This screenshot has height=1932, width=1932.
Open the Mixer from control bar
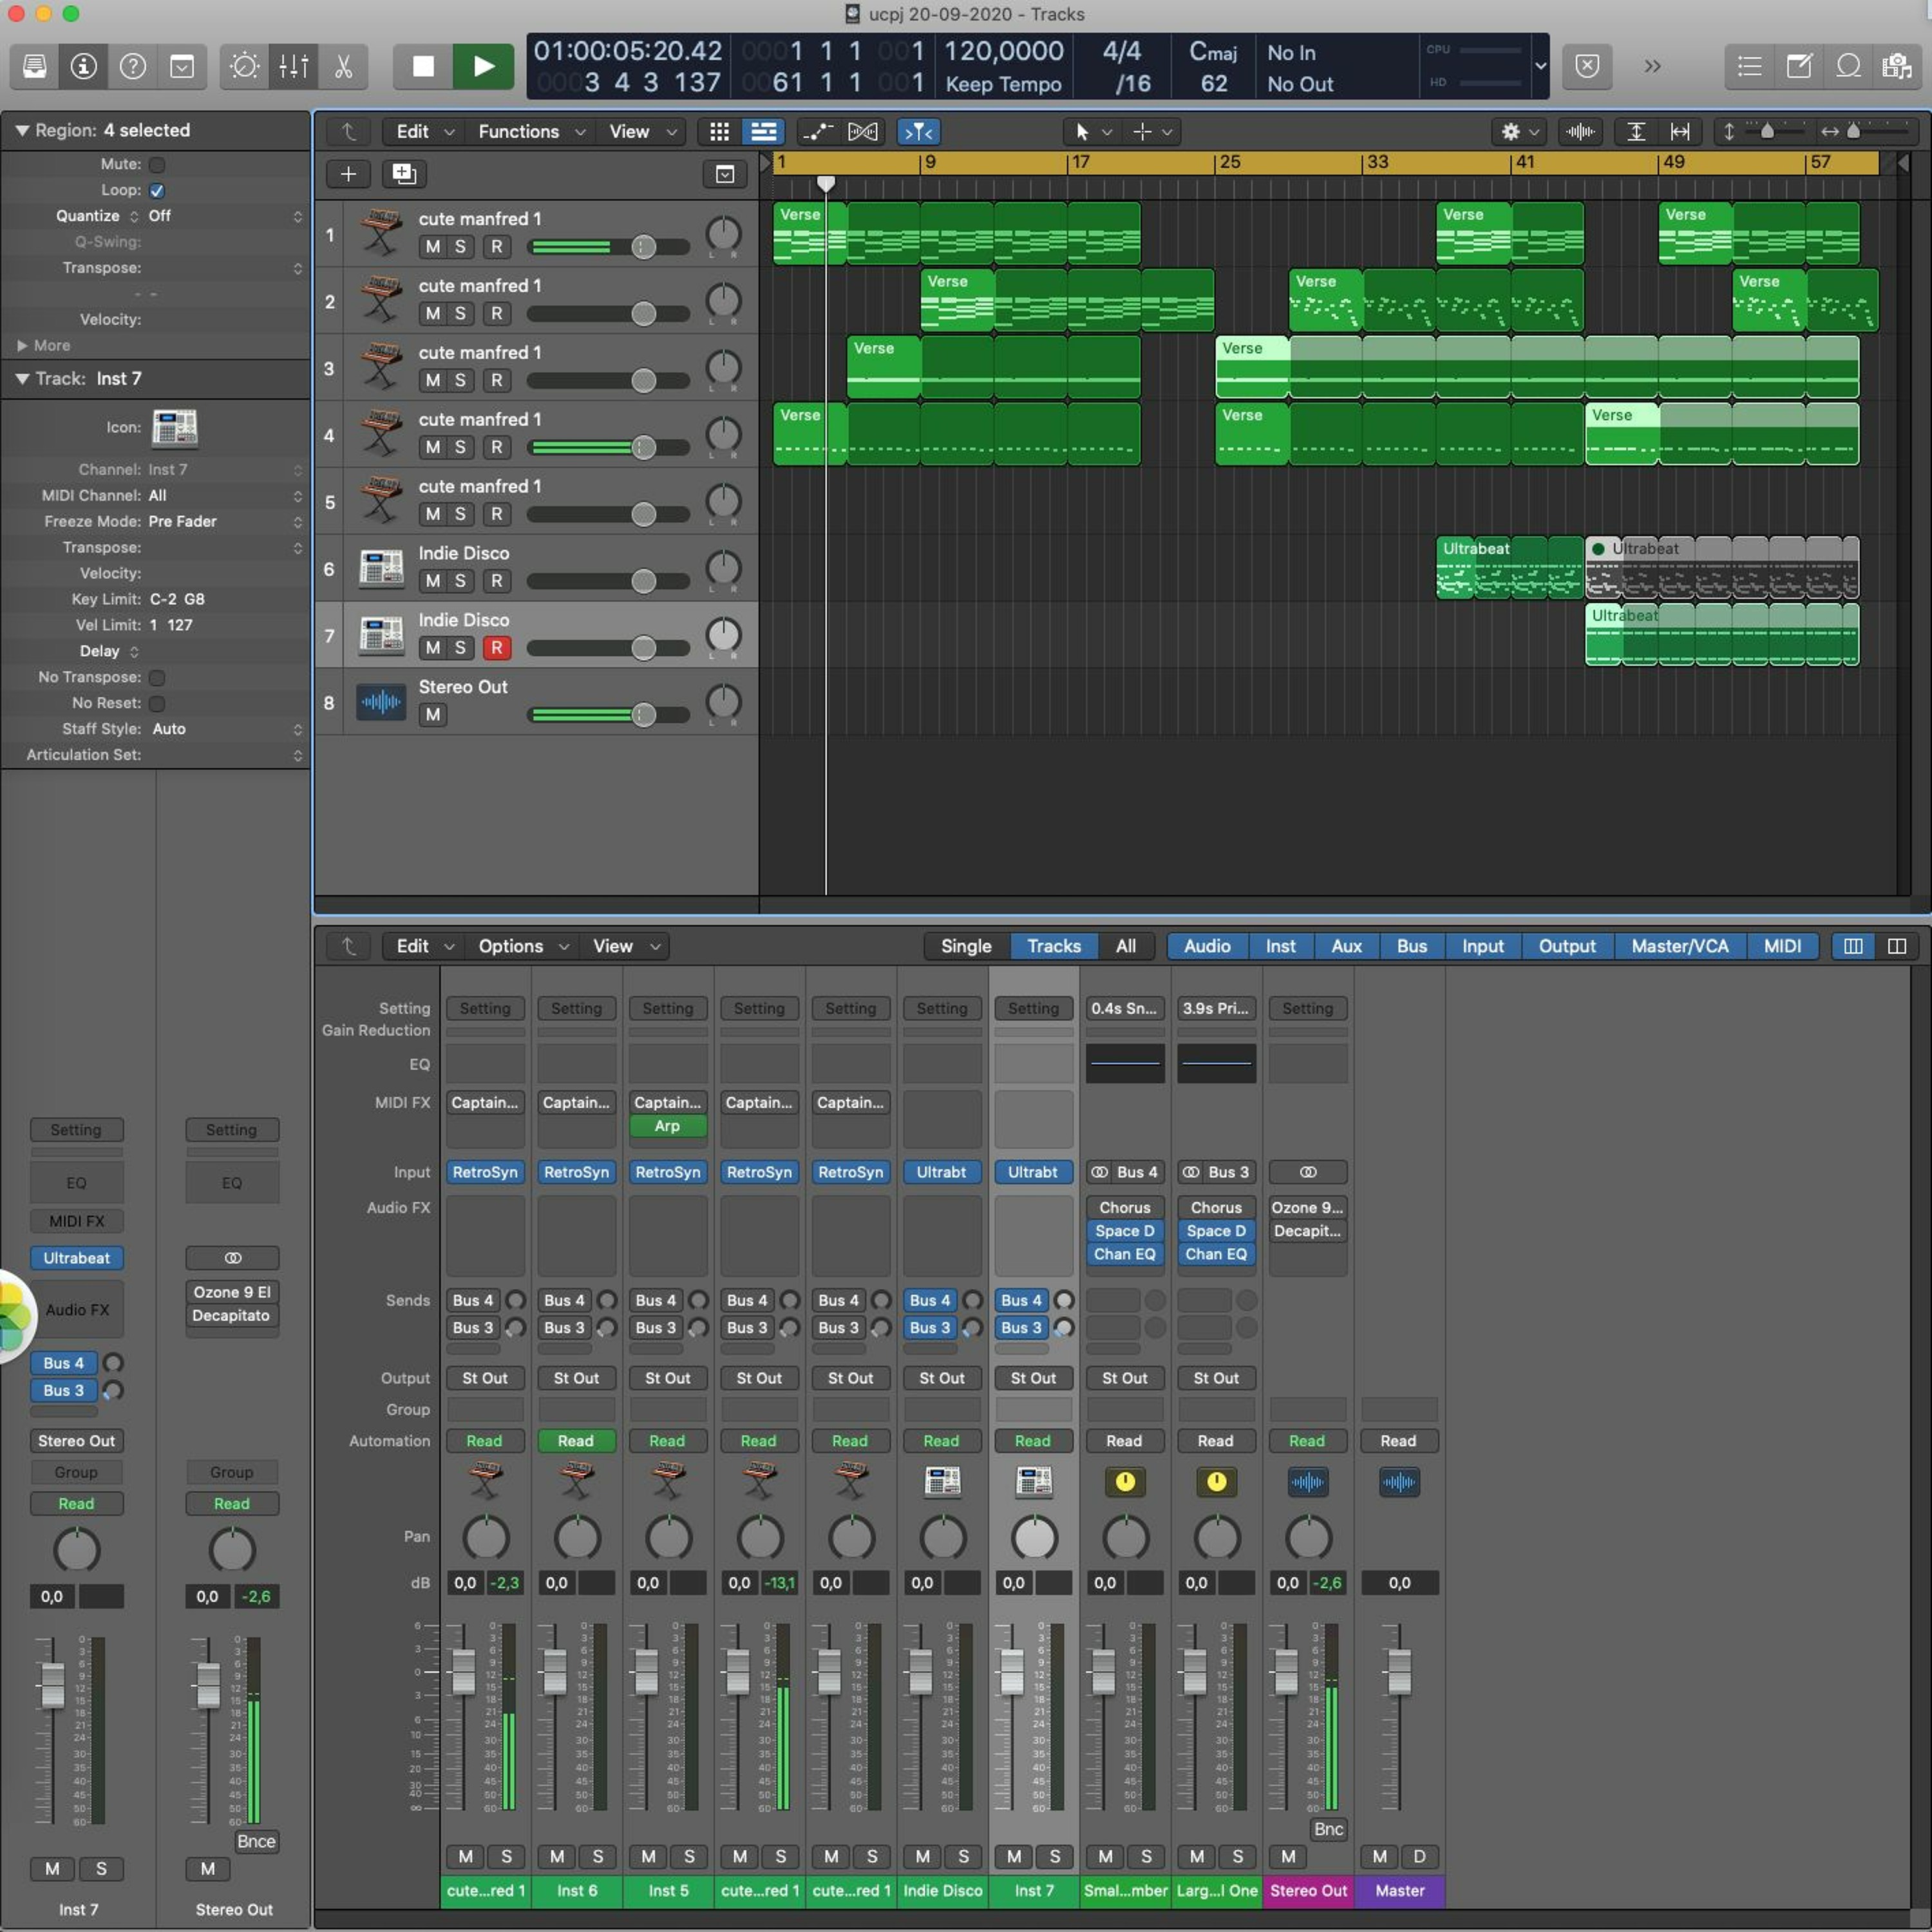click(x=293, y=66)
